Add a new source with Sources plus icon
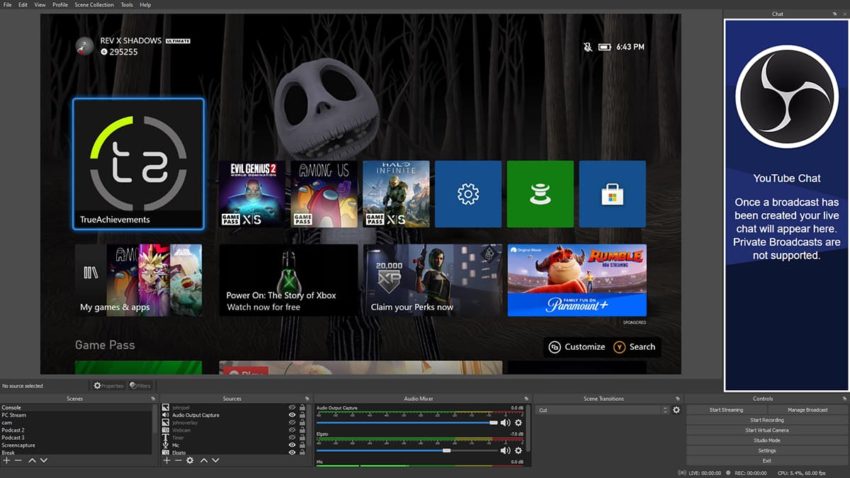Image resolution: width=850 pixels, height=478 pixels. (x=166, y=461)
